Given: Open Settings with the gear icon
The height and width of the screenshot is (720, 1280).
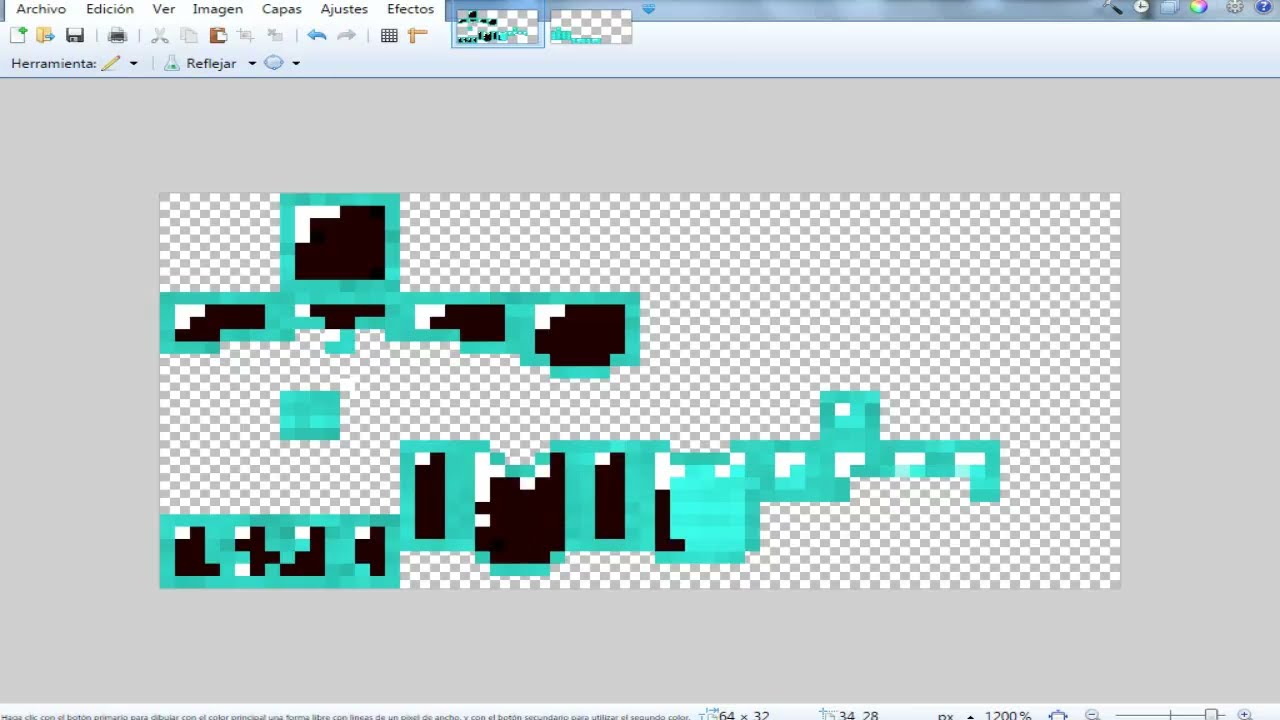Looking at the screenshot, I should point(1235,8).
